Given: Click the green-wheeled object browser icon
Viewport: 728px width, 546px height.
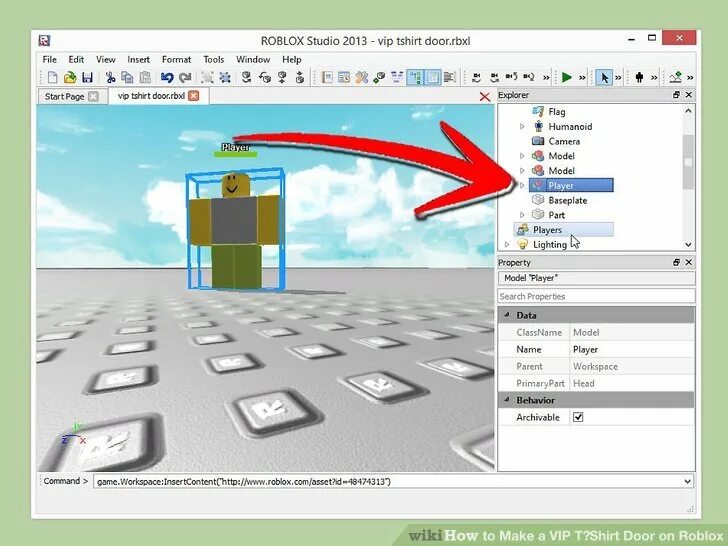Looking at the screenshot, I should [379, 77].
